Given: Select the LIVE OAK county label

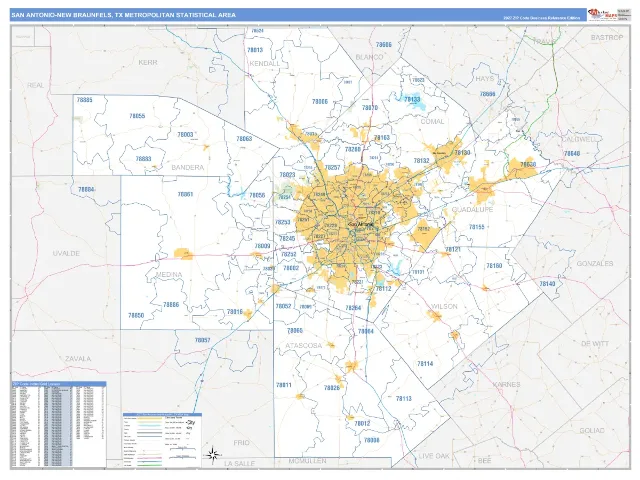Looking at the screenshot, I should click(x=434, y=456).
